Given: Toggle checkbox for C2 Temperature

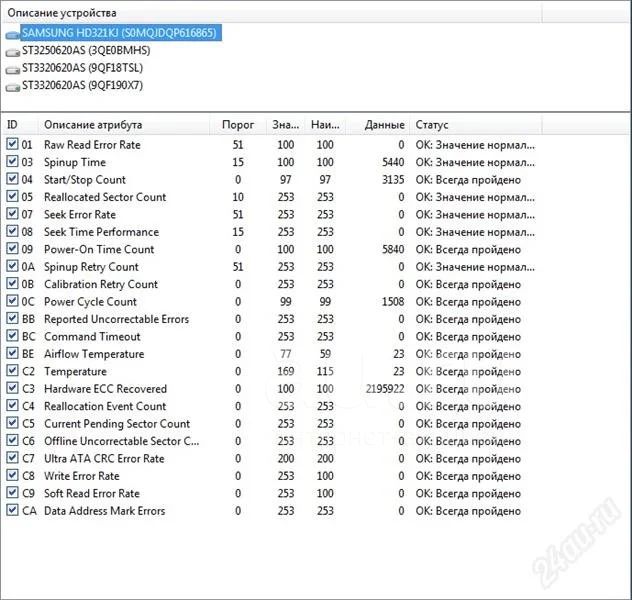Looking at the screenshot, I should pos(12,370).
